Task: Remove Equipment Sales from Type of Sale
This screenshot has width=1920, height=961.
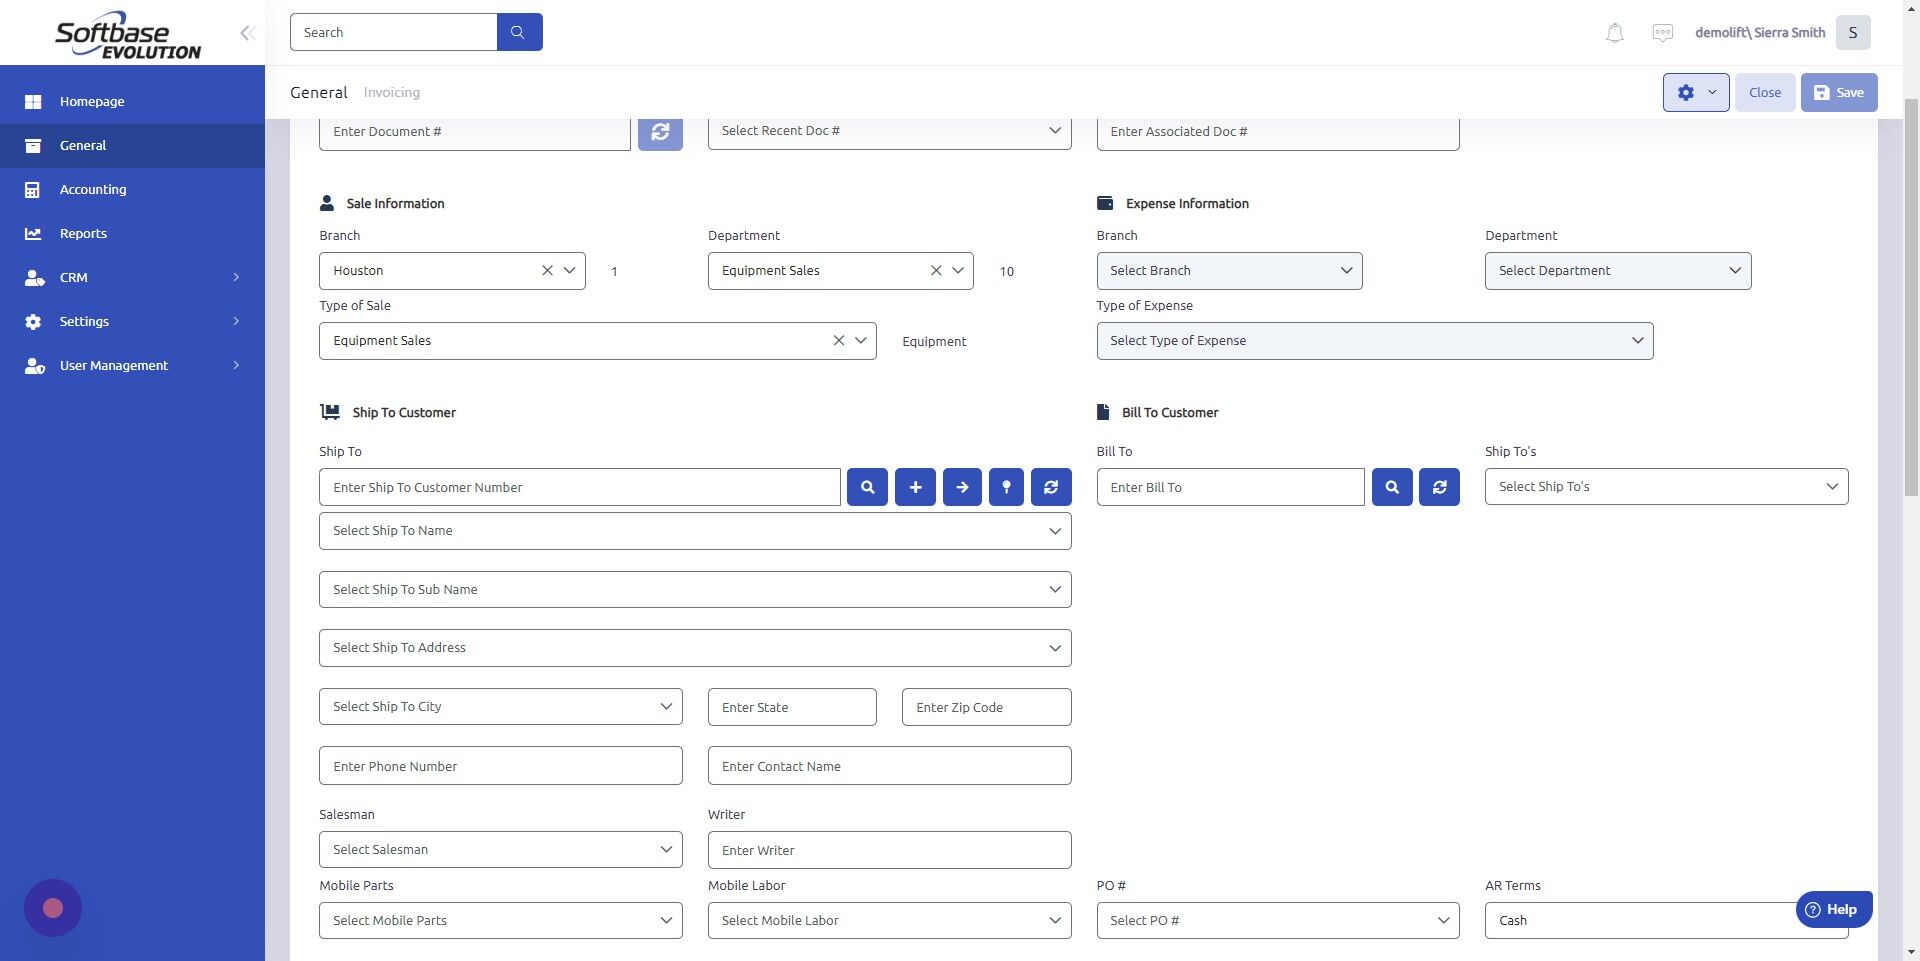Action: coord(838,340)
